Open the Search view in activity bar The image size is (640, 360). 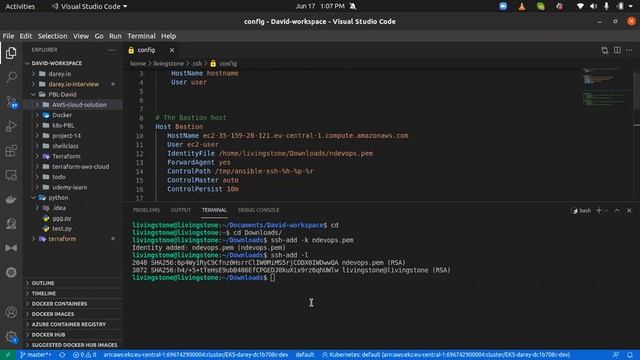(11, 77)
